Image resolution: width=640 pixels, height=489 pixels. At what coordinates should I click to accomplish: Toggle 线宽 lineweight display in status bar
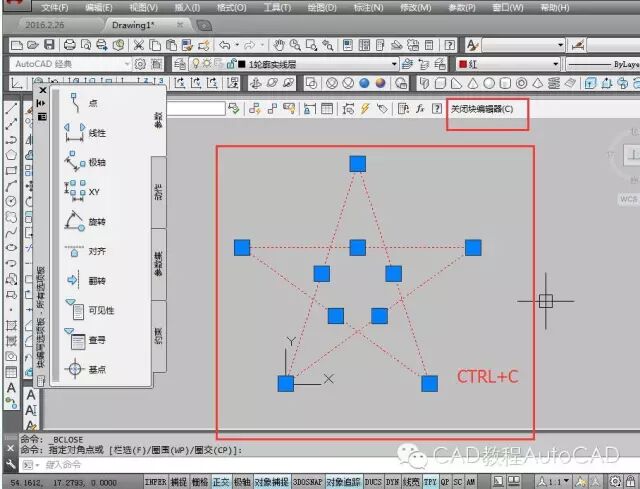[411, 482]
